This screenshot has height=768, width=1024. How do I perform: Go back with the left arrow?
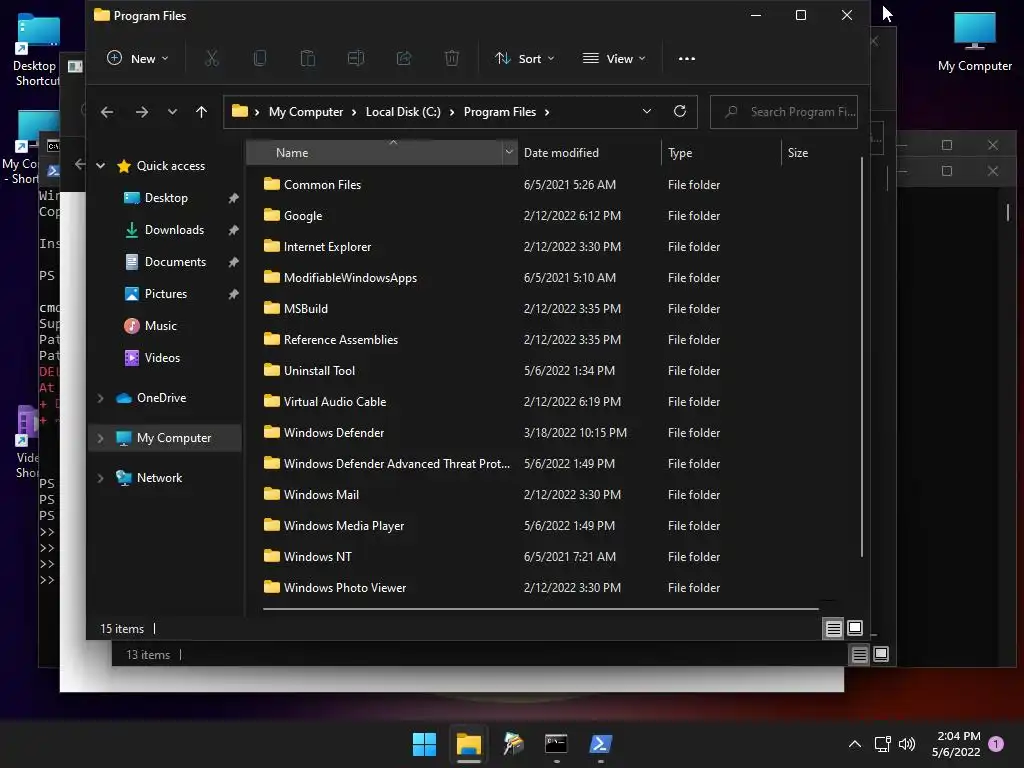pos(107,112)
